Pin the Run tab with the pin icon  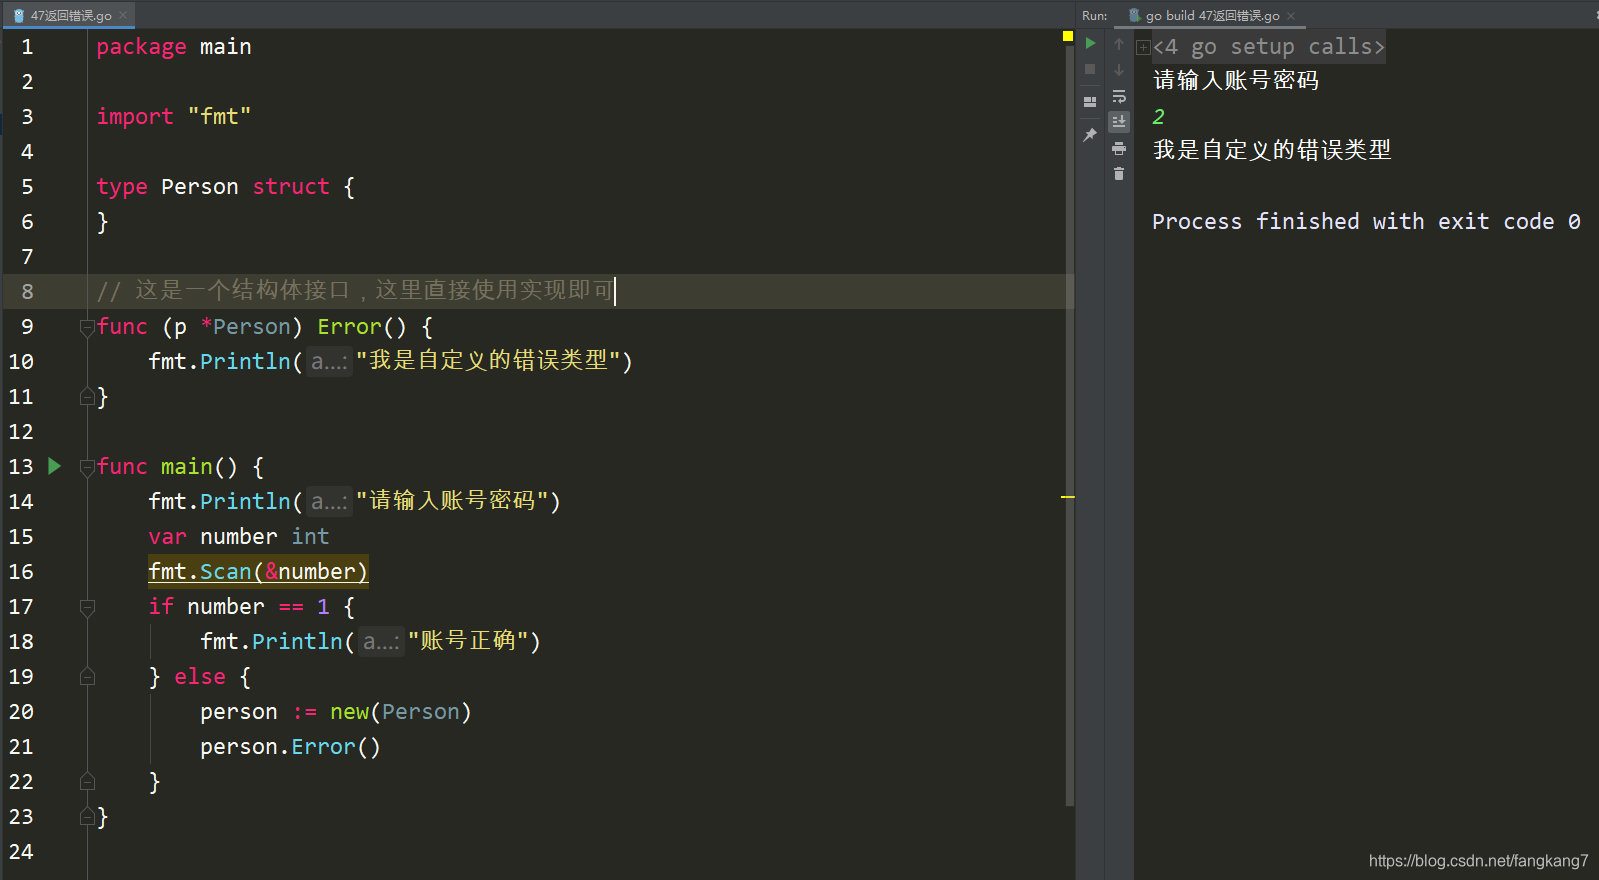[1090, 134]
